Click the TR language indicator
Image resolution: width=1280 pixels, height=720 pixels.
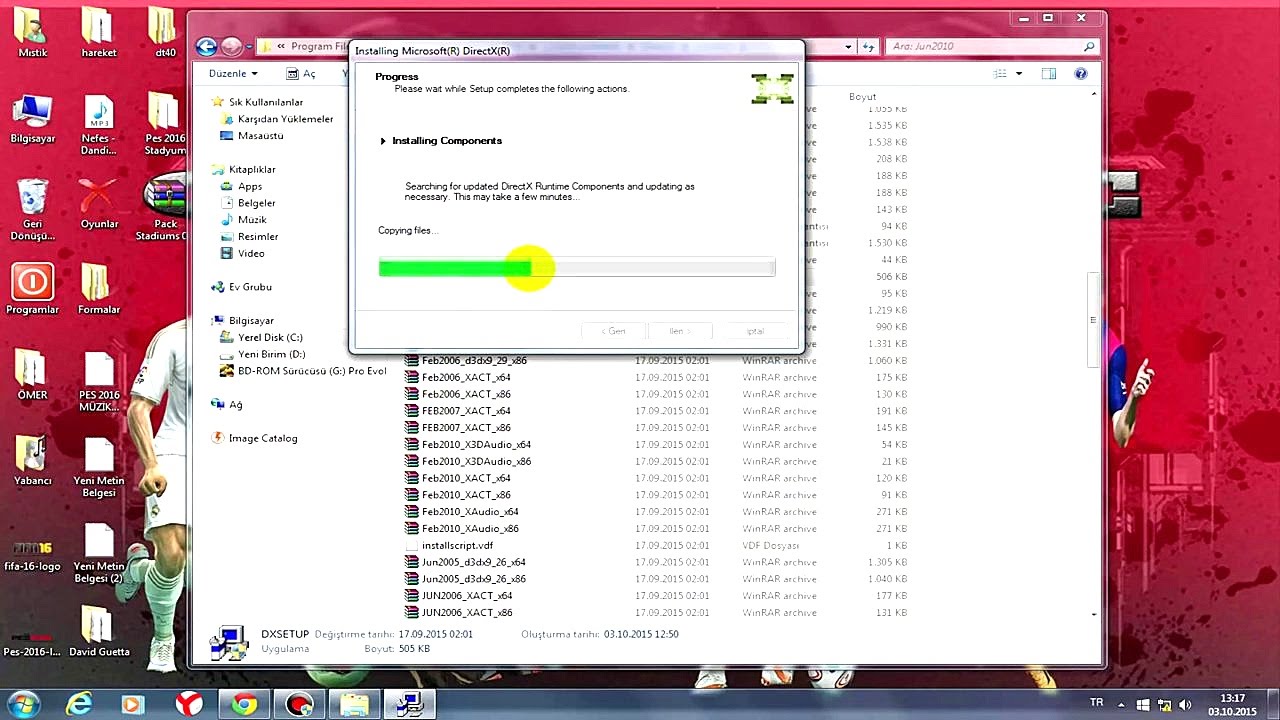[x=1096, y=703]
